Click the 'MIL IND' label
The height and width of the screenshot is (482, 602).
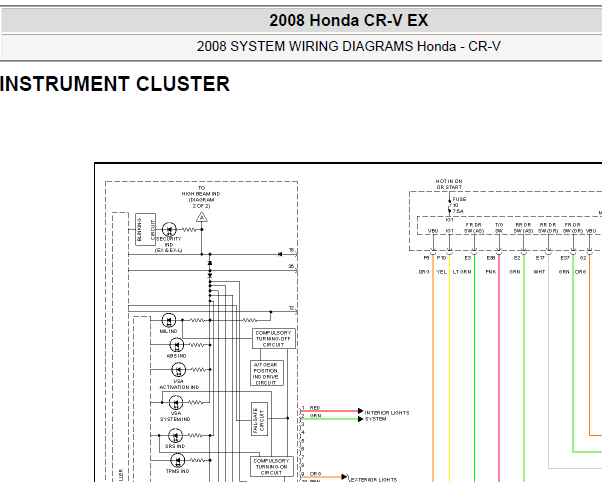(x=168, y=331)
